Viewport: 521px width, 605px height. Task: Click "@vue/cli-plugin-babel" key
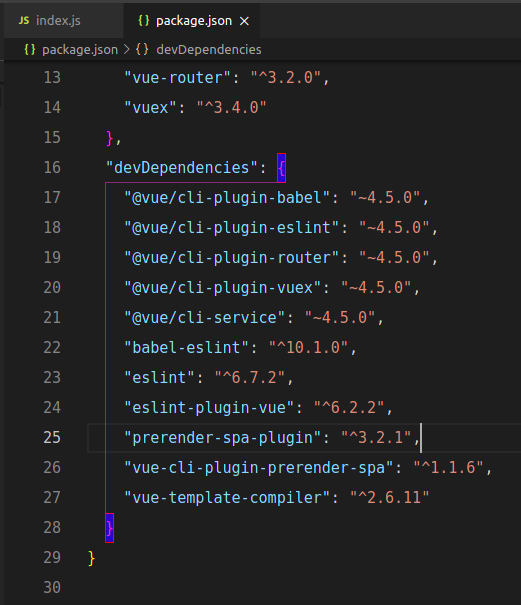click(x=227, y=198)
